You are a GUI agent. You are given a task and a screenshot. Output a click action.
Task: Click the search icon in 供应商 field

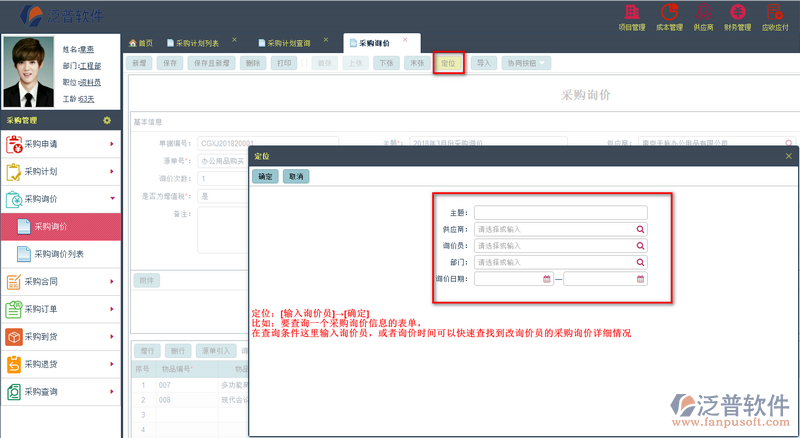tap(640, 229)
